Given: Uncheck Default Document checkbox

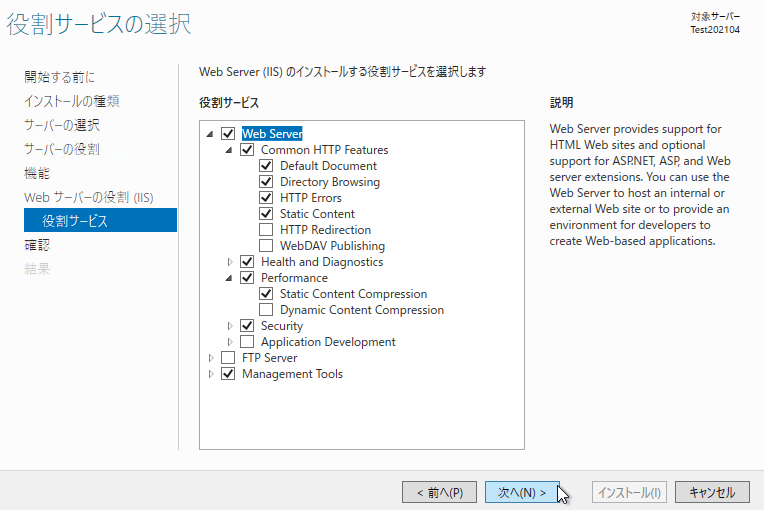Looking at the screenshot, I should (266, 166).
